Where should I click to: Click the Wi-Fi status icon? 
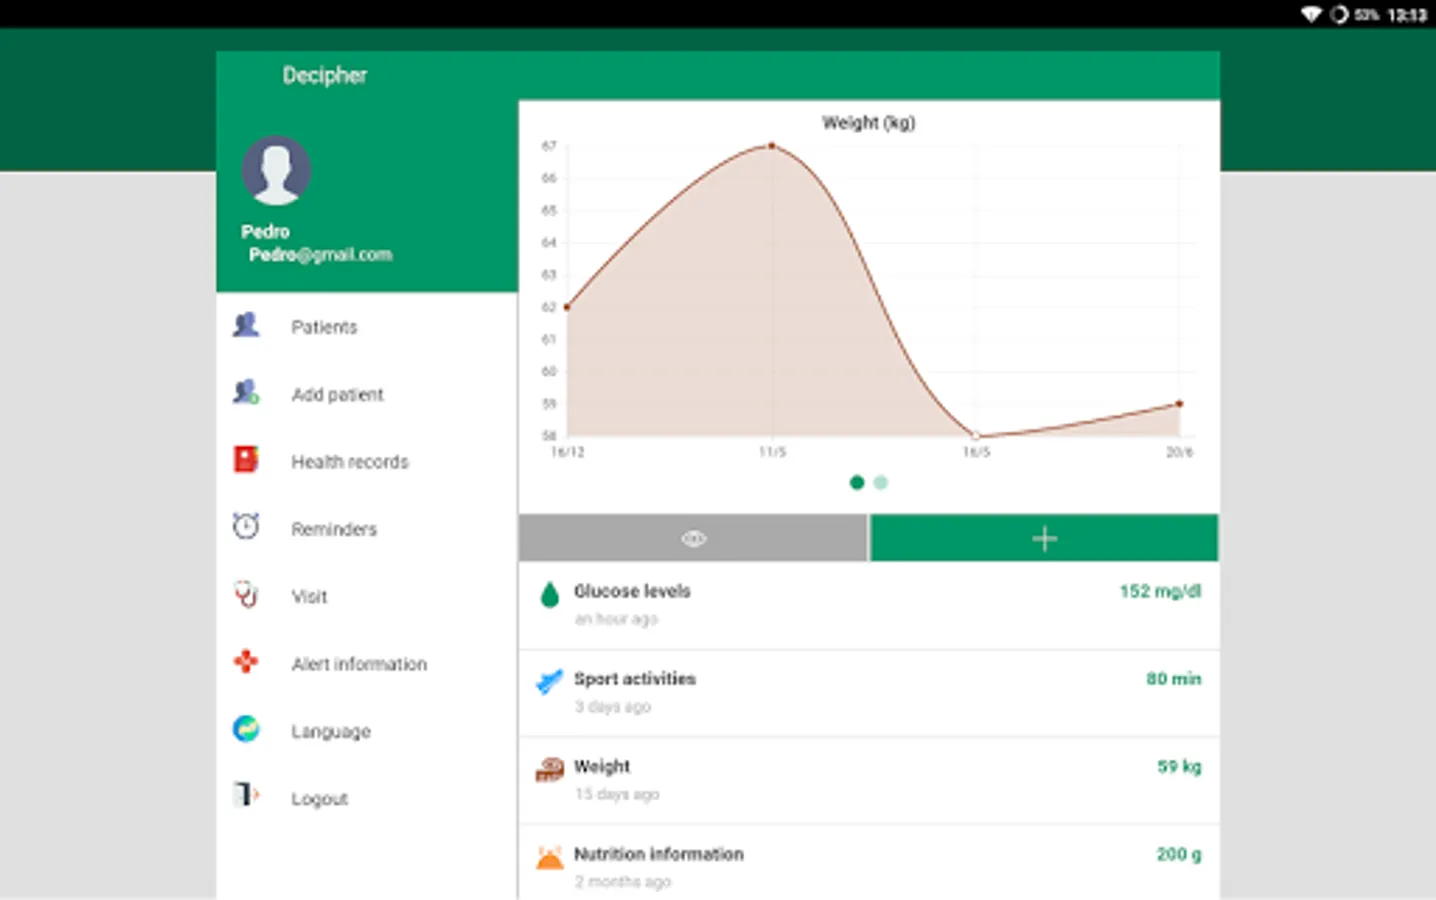coord(1311,14)
